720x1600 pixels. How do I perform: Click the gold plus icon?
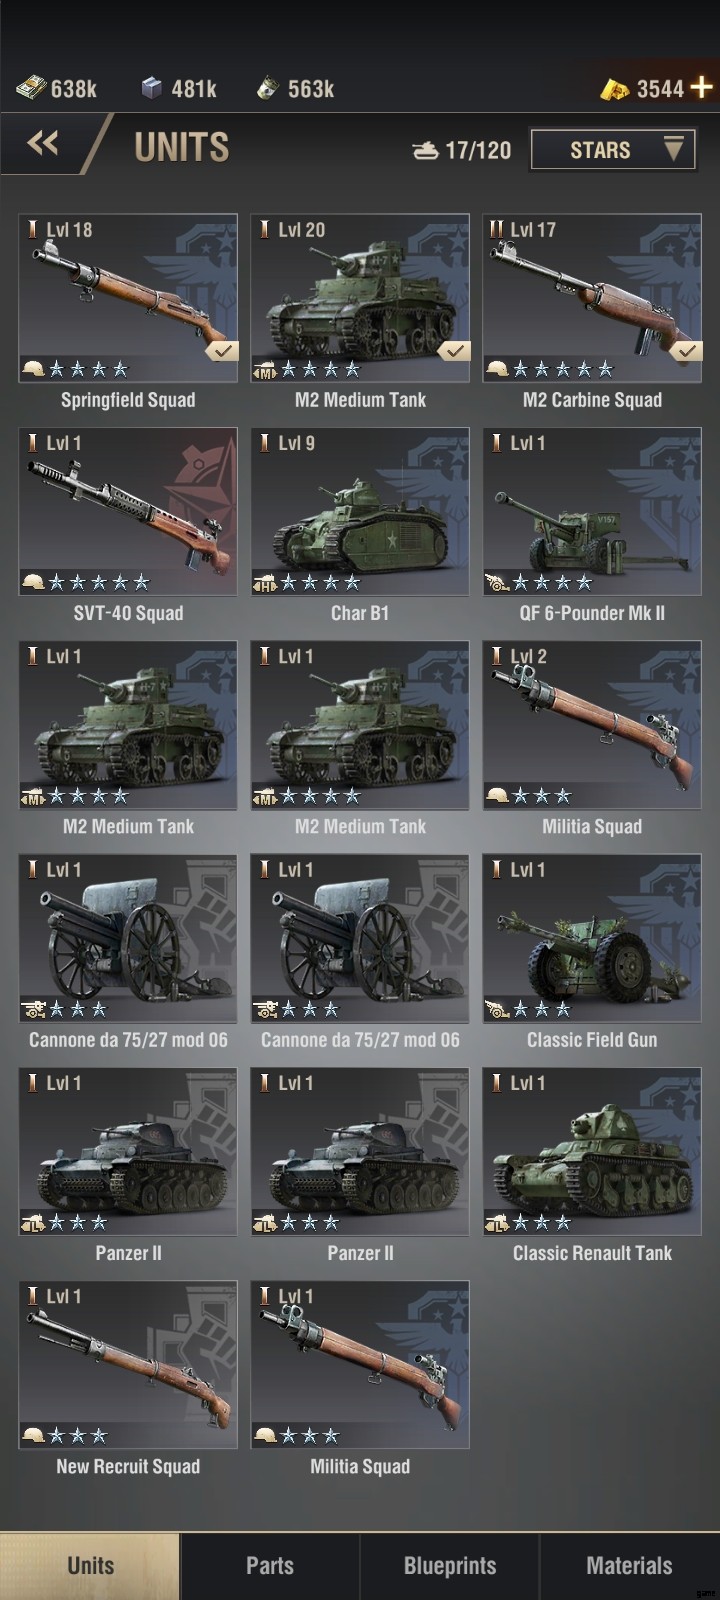(702, 88)
